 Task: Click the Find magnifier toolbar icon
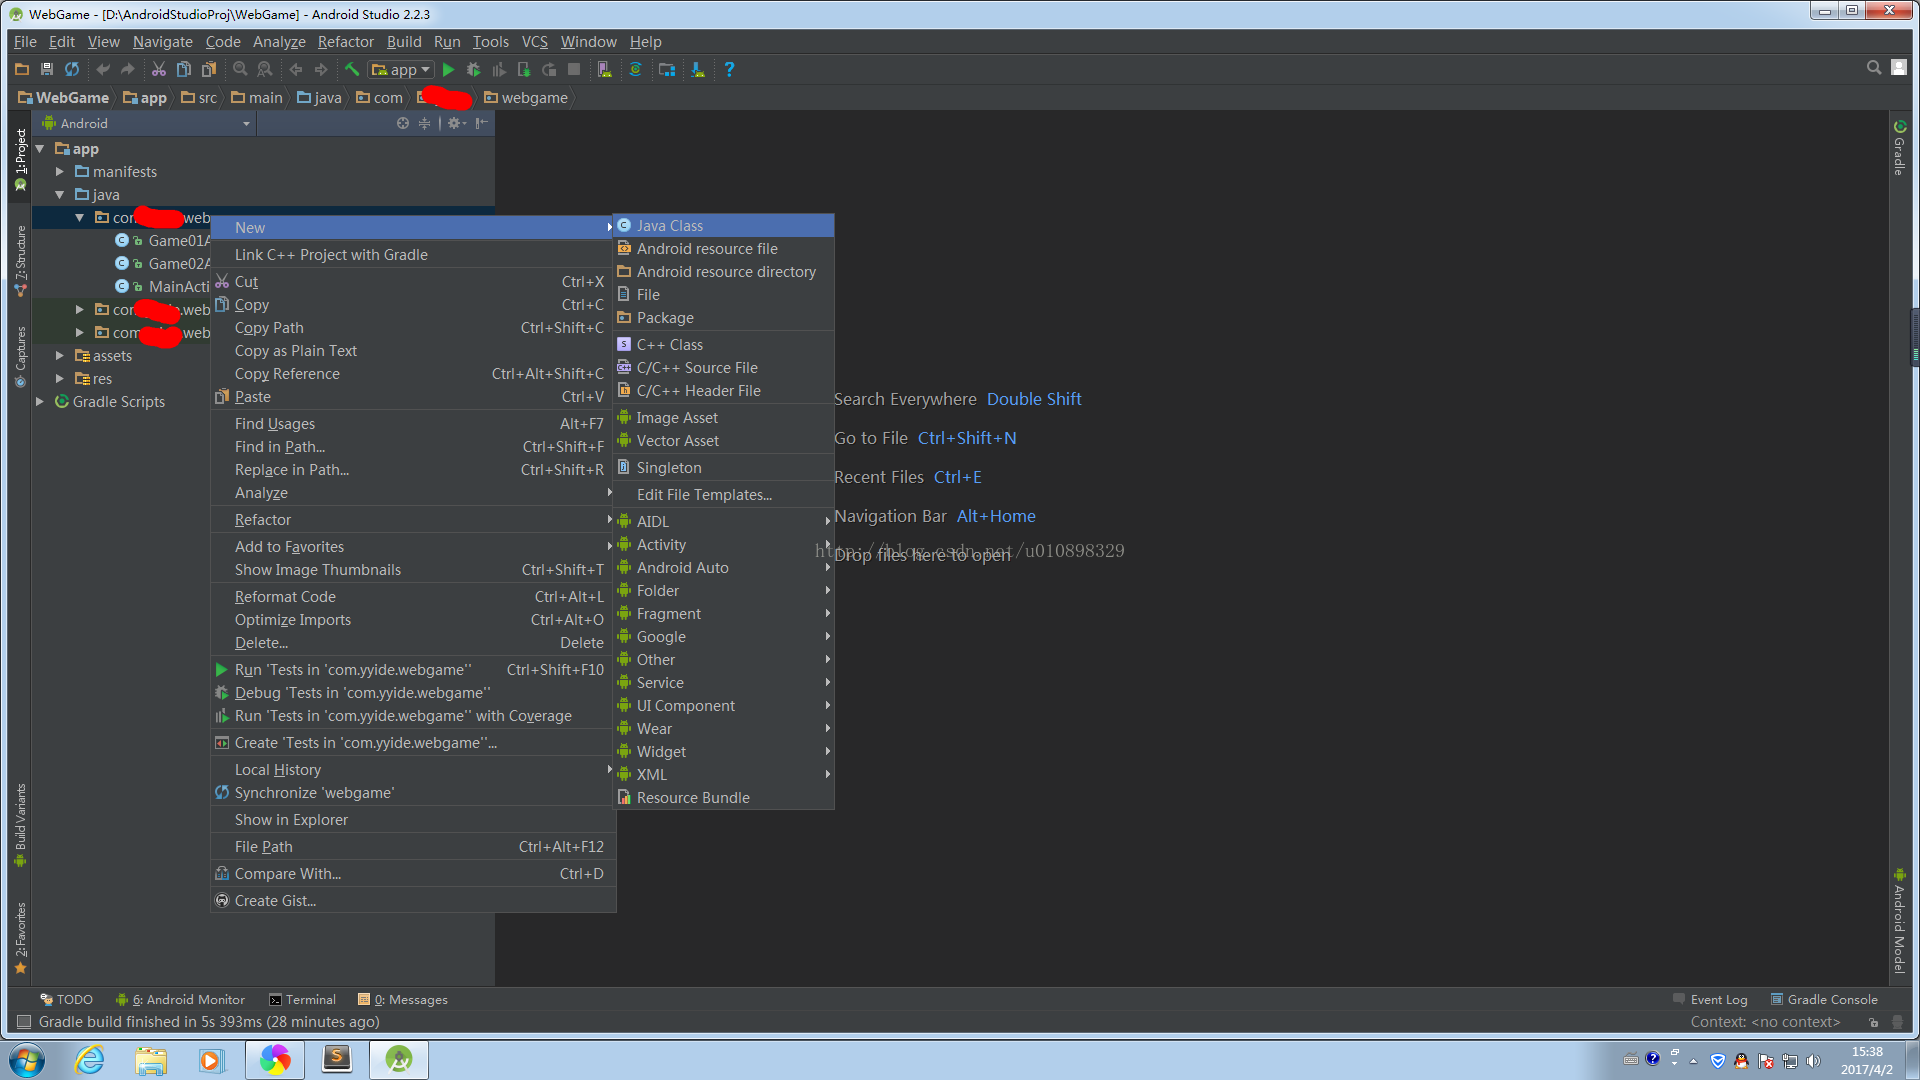tap(240, 69)
